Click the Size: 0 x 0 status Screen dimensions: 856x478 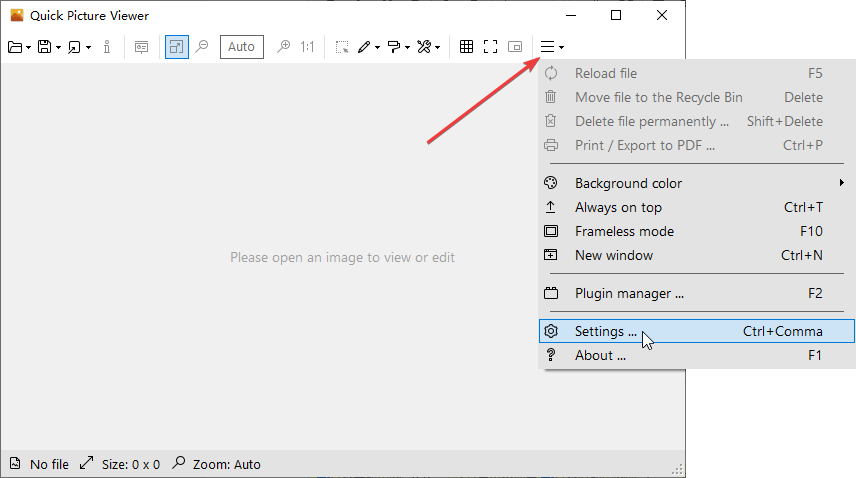pyautogui.click(x=120, y=464)
